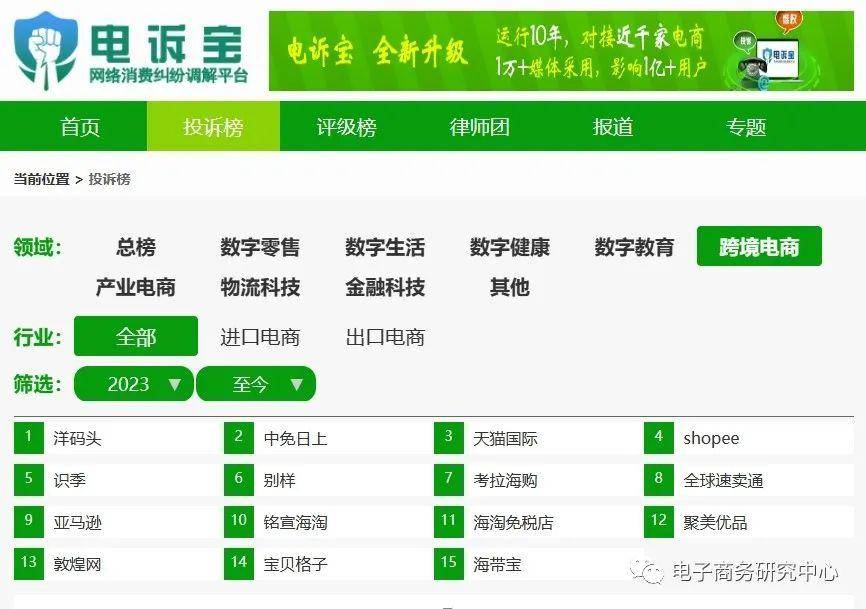Open the 至今 period dropdown
866x609 pixels.
tap(256, 384)
